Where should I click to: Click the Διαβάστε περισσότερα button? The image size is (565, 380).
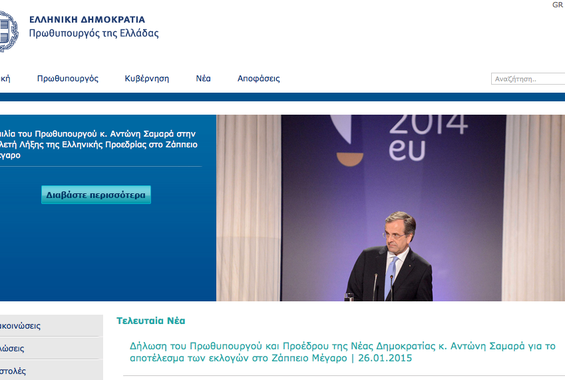pos(96,195)
